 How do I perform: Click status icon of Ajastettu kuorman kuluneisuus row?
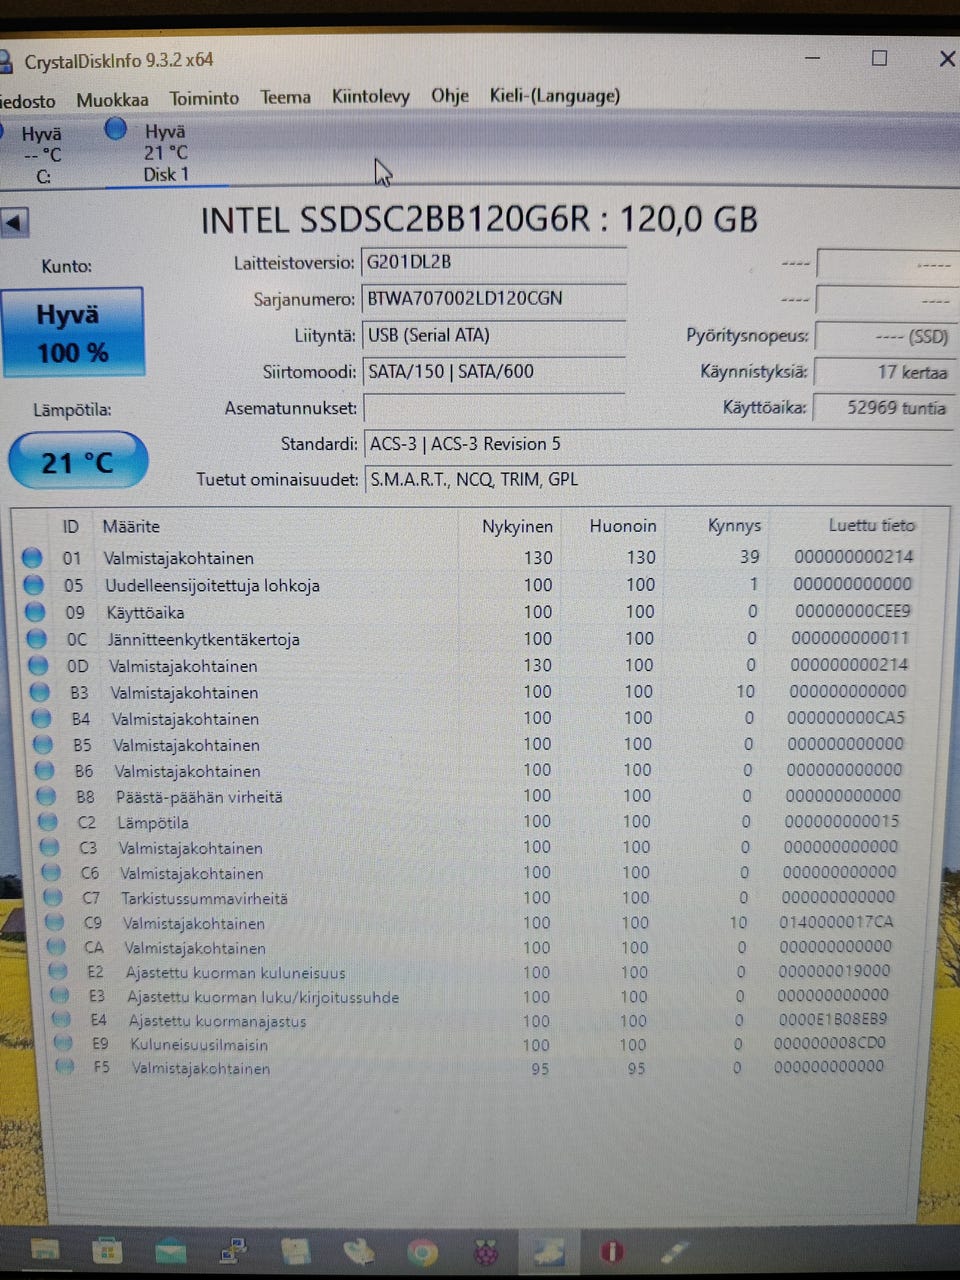point(58,971)
